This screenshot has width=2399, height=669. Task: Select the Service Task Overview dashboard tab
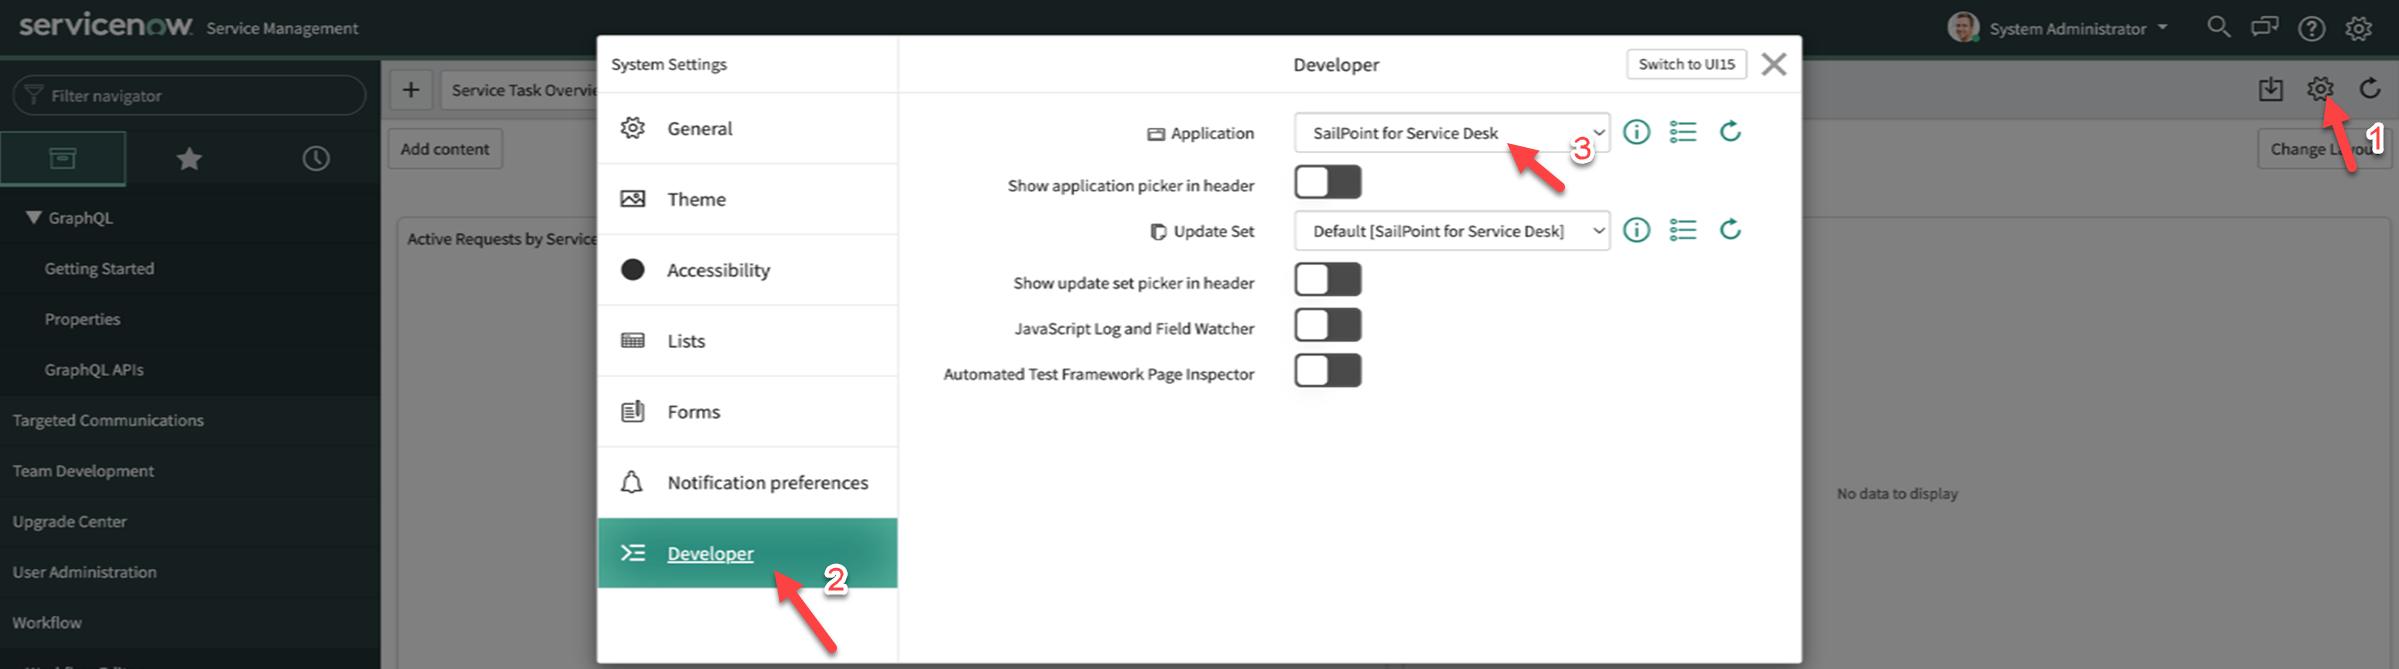[x=520, y=90]
